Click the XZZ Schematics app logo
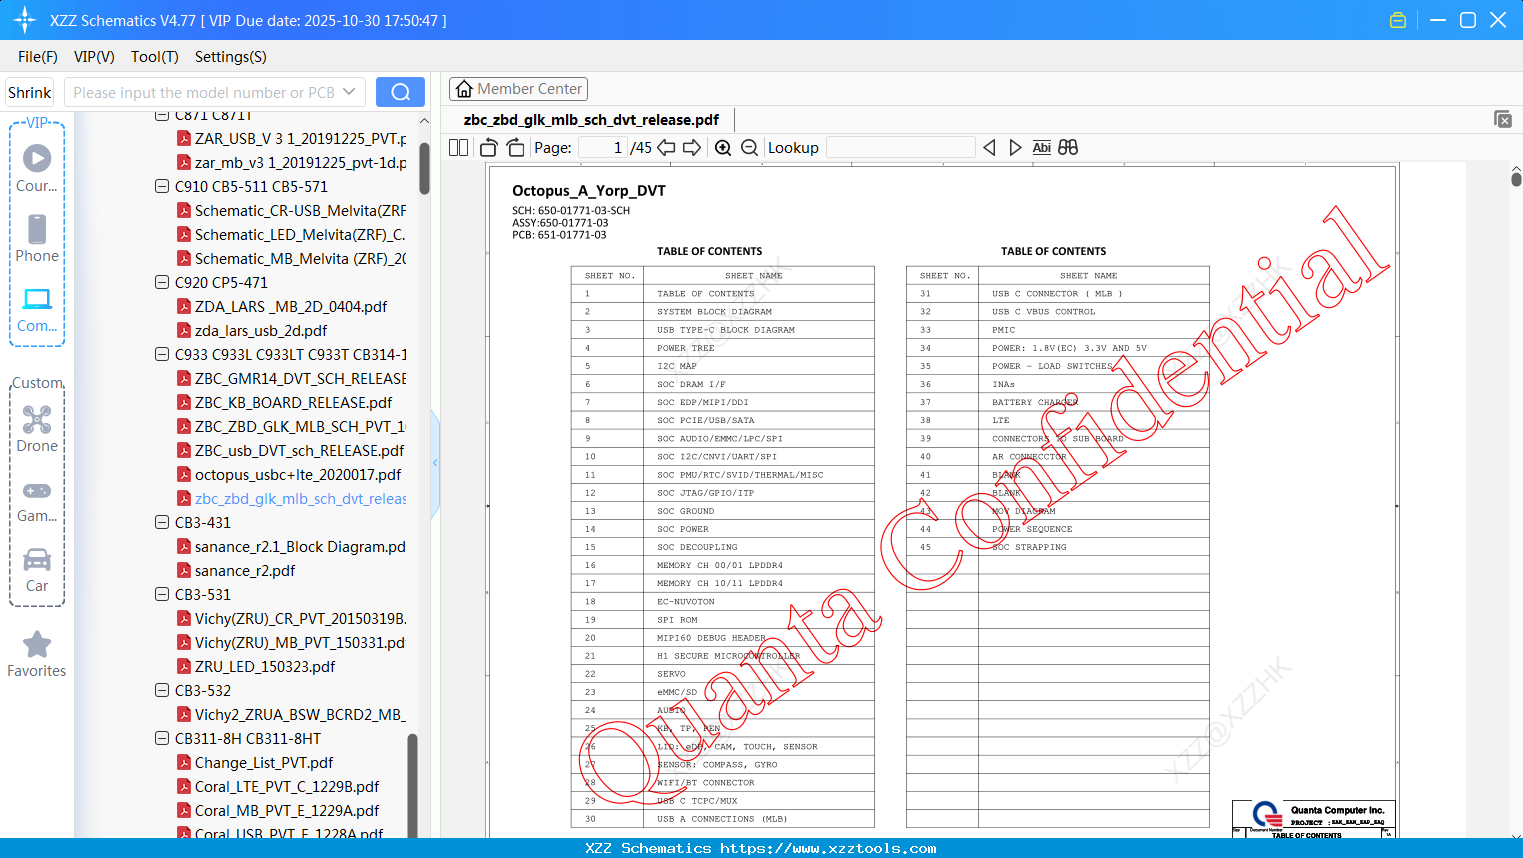The height and width of the screenshot is (858, 1523). tap(24, 20)
